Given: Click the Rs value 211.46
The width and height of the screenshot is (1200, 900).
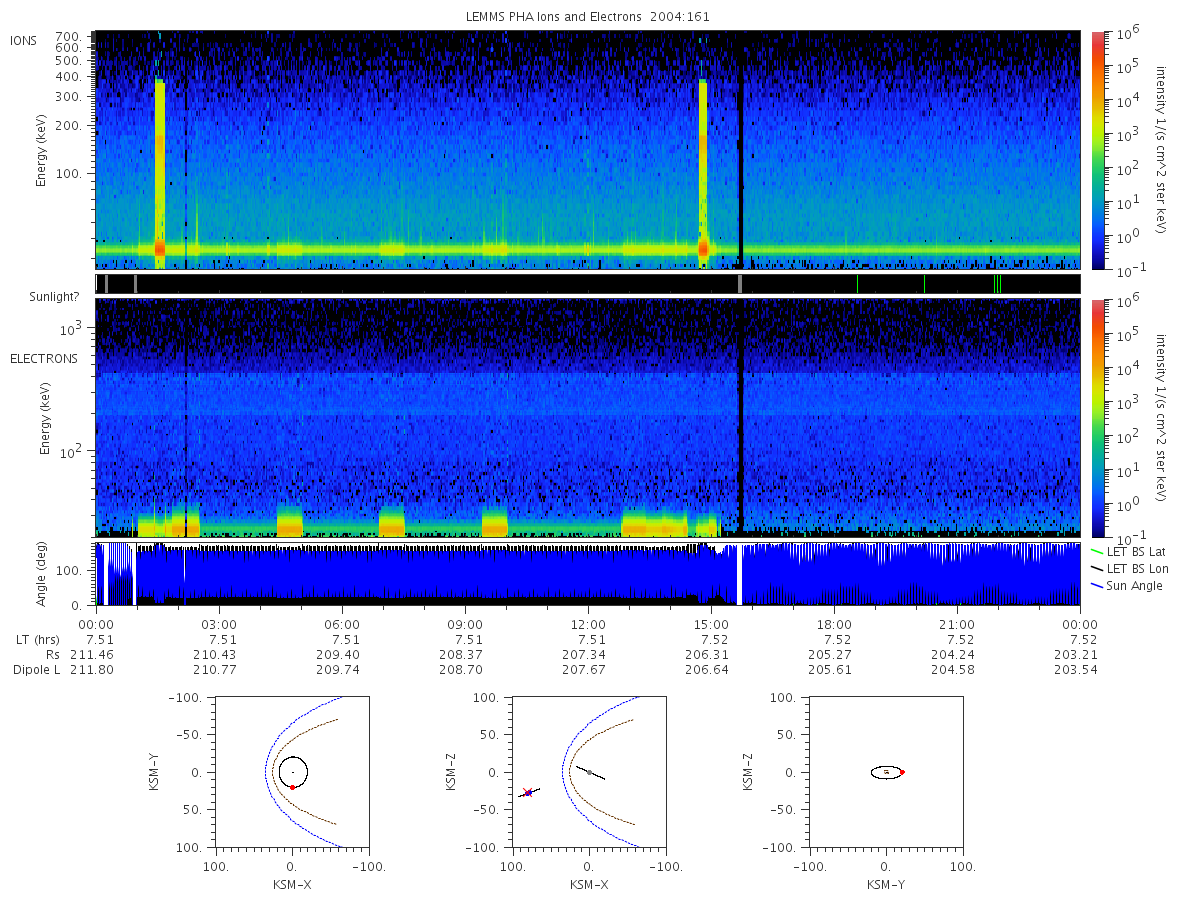Looking at the screenshot, I should [90, 655].
